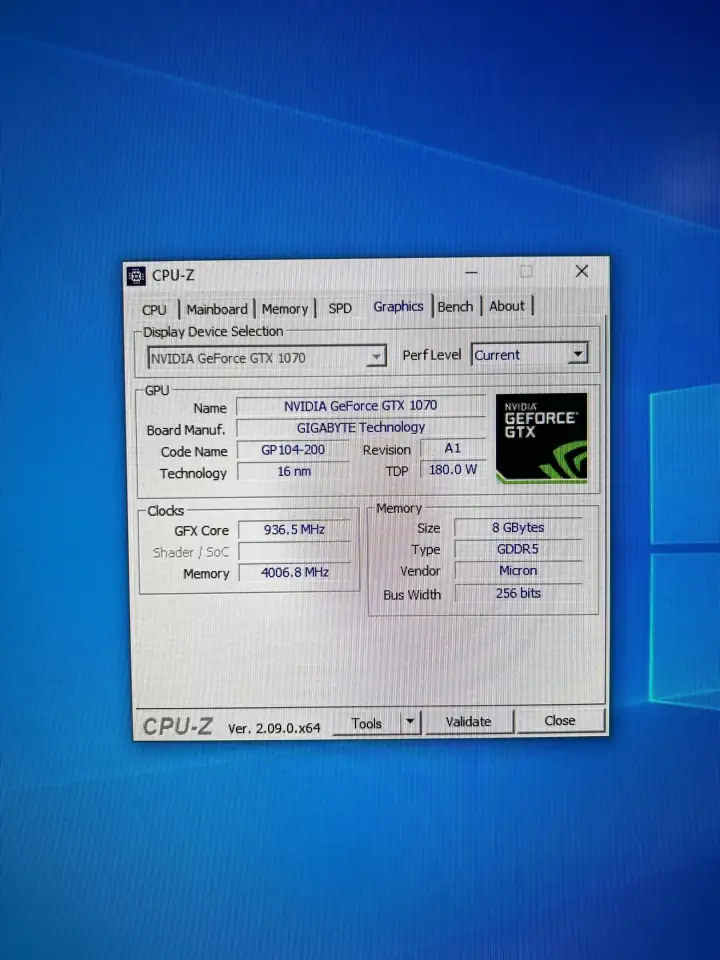Click the Revision A1 value
Screen dimensions: 720x960
tap(452, 448)
